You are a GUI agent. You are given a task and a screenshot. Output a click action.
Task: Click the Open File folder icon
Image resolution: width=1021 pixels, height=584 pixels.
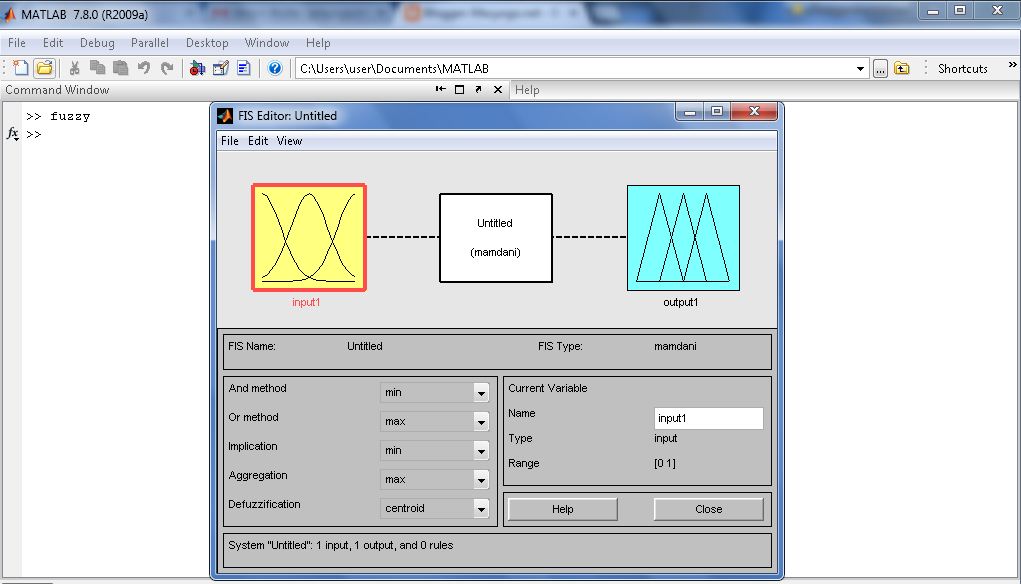tap(46, 68)
